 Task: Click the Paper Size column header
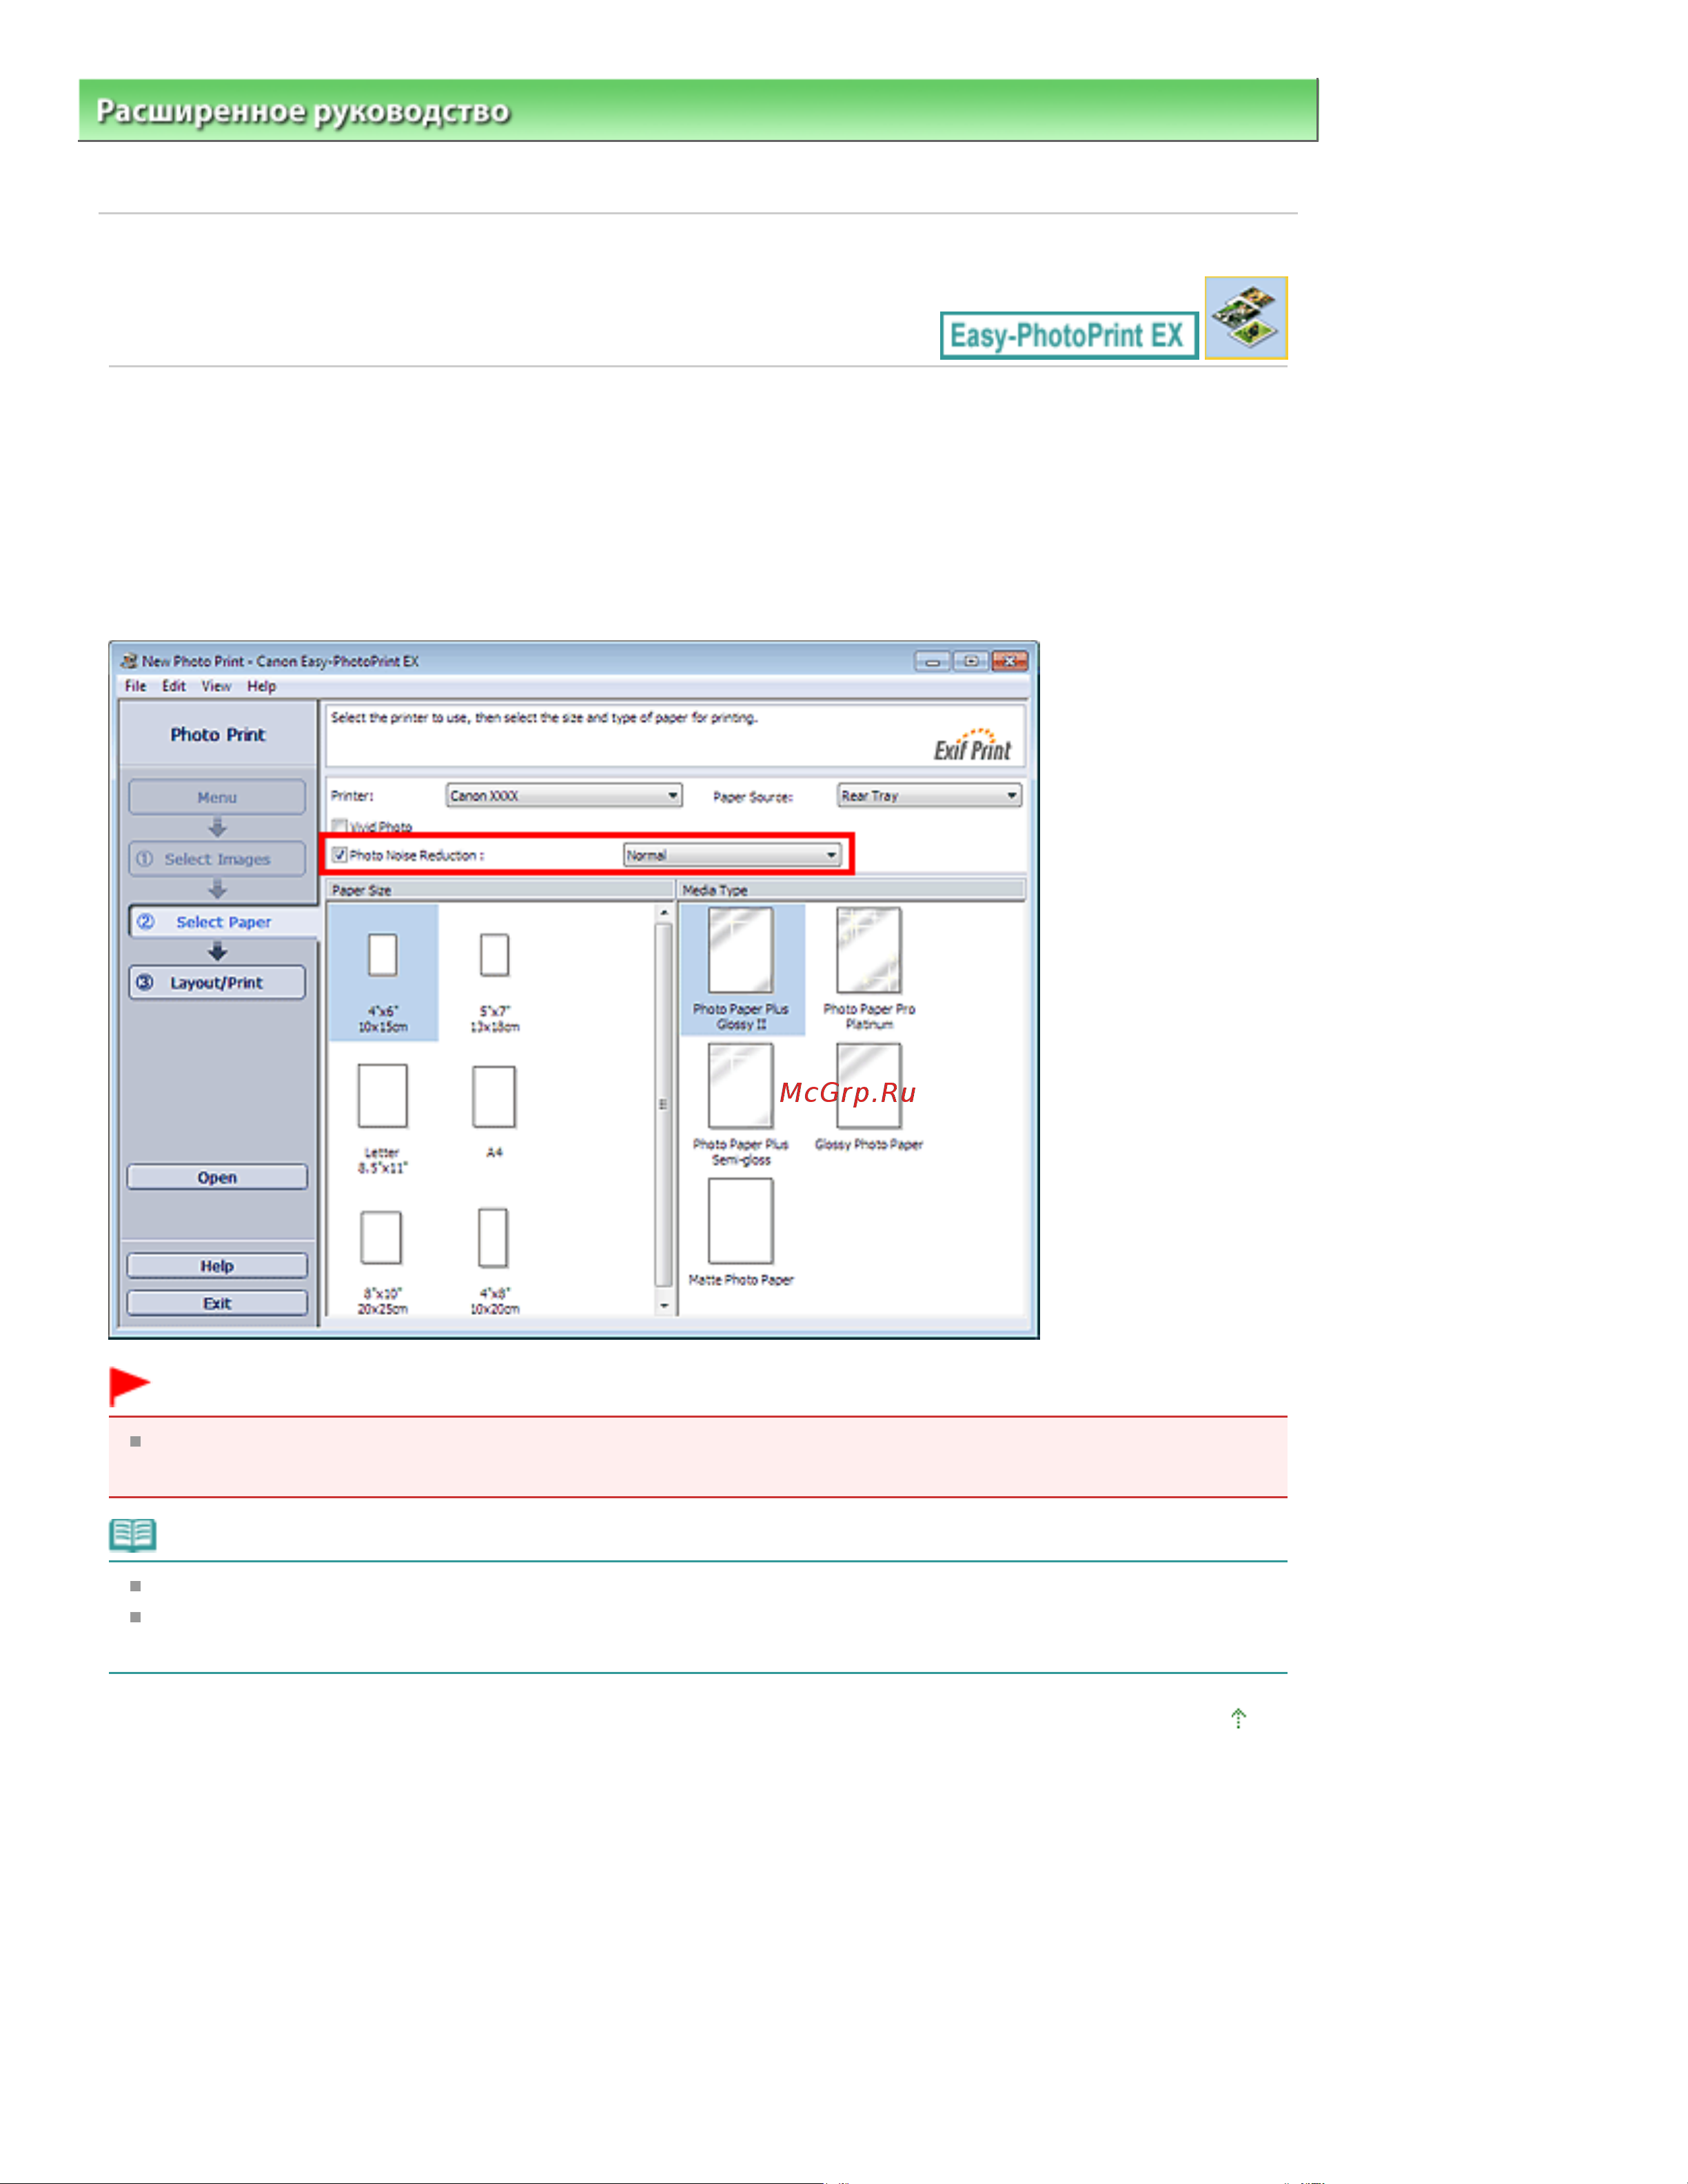[x=500, y=890]
